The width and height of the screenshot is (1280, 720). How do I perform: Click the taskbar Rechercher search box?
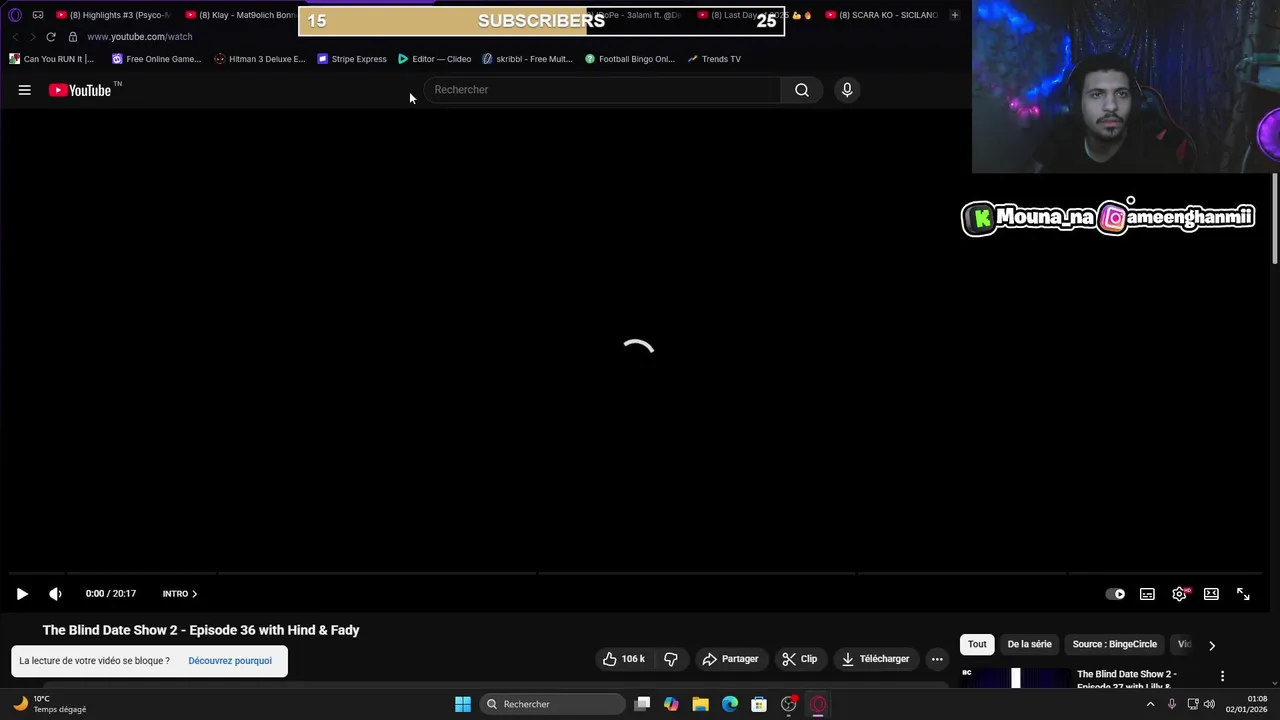click(x=552, y=704)
